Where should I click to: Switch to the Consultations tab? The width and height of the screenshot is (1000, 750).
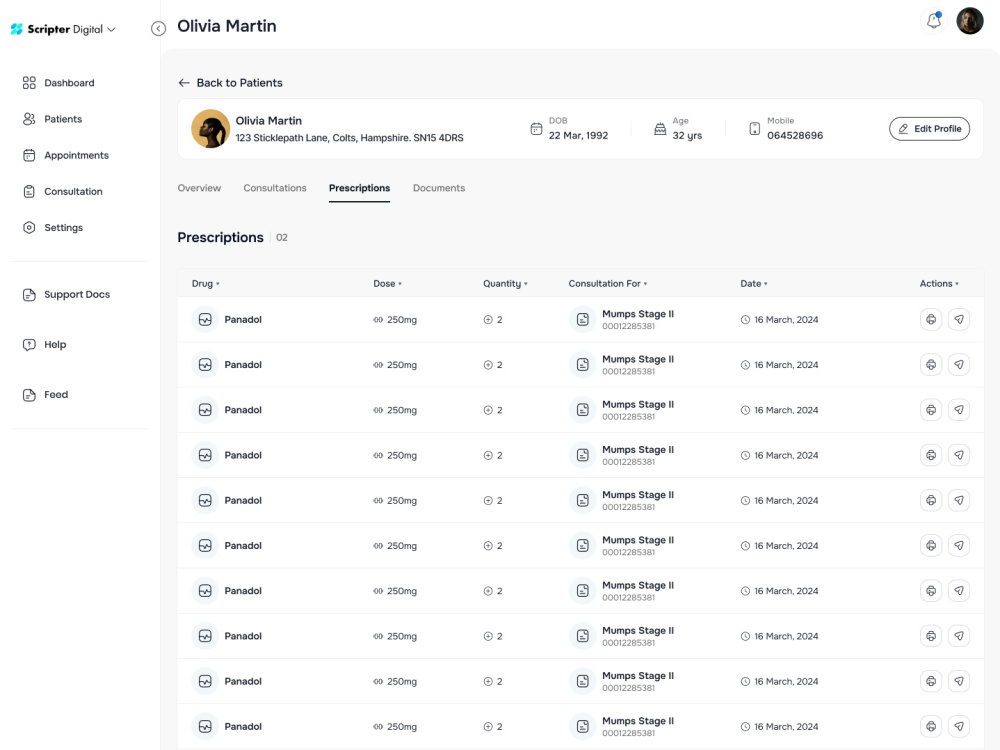click(275, 188)
